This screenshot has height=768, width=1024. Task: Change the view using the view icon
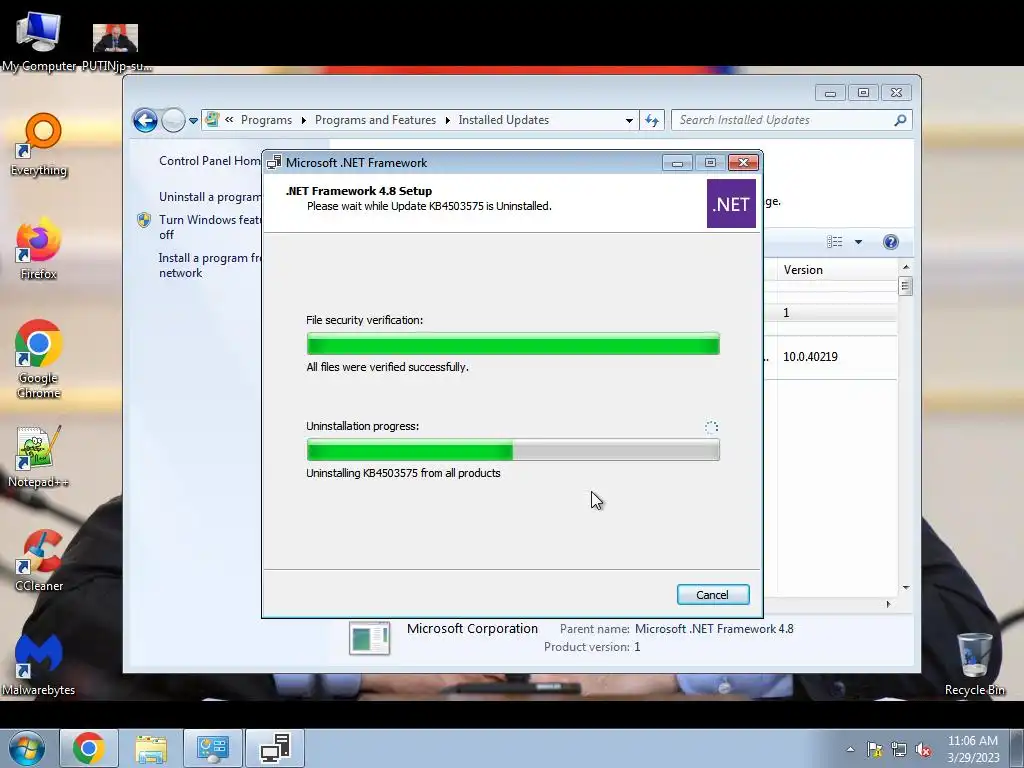click(x=835, y=242)
